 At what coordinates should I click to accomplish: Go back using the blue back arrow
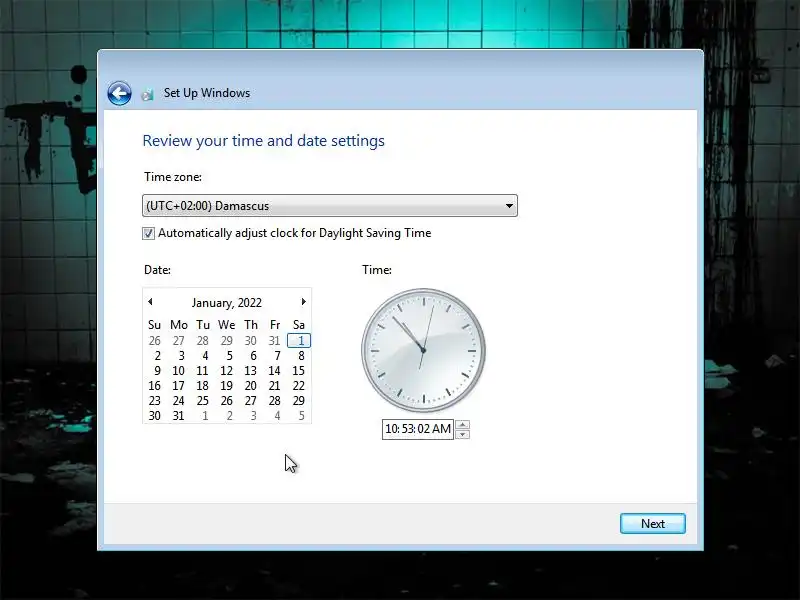[x=119, y=93]
